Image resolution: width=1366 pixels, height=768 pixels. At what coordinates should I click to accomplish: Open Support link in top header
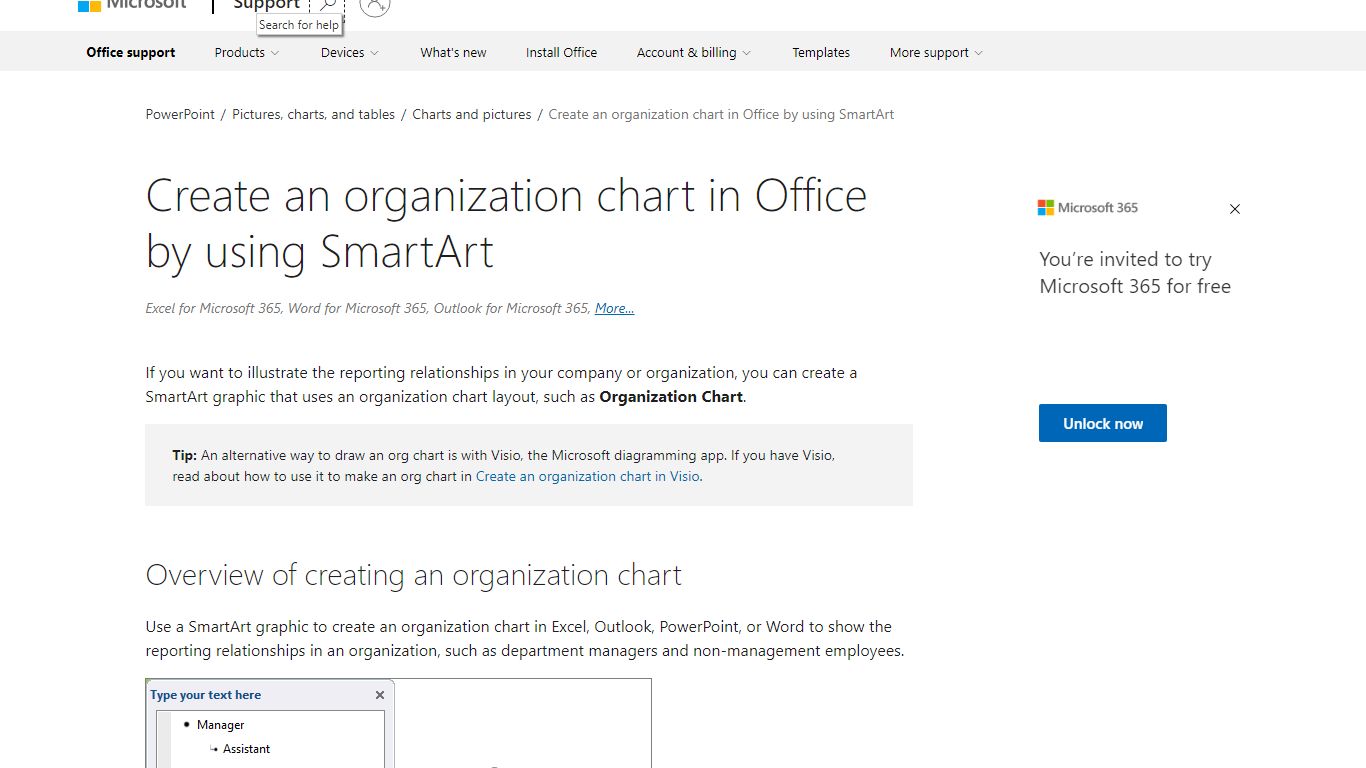coord(267,5)
